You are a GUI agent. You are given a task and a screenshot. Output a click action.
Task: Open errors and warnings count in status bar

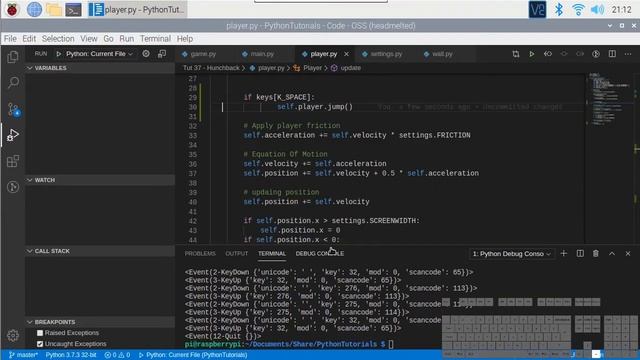[x=117, y=355]
